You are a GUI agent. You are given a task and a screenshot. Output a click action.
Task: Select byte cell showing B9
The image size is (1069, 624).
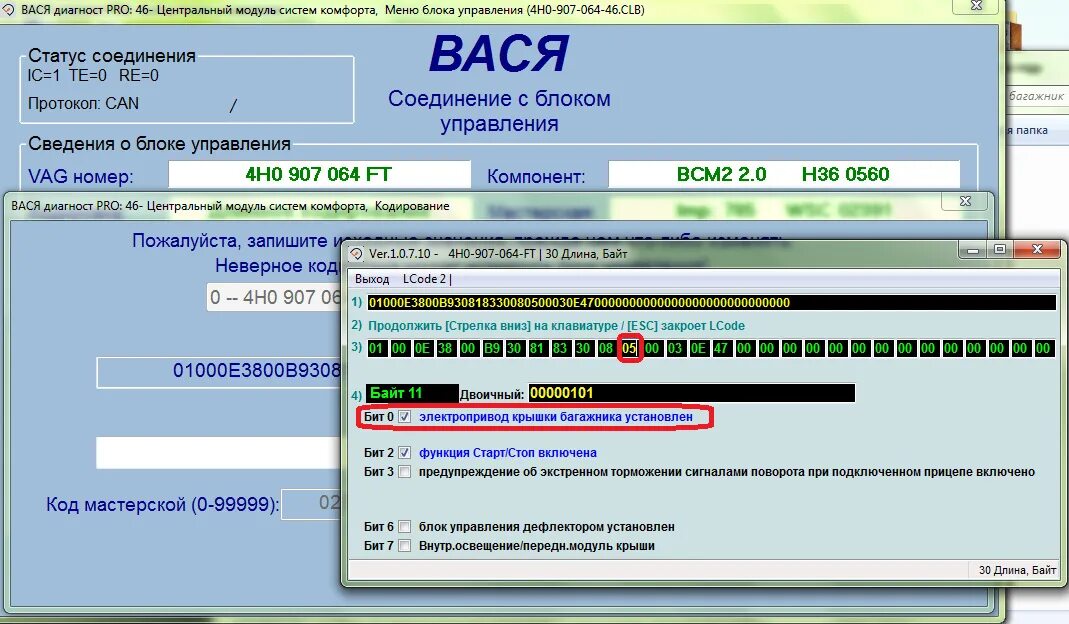coord(492,348)
